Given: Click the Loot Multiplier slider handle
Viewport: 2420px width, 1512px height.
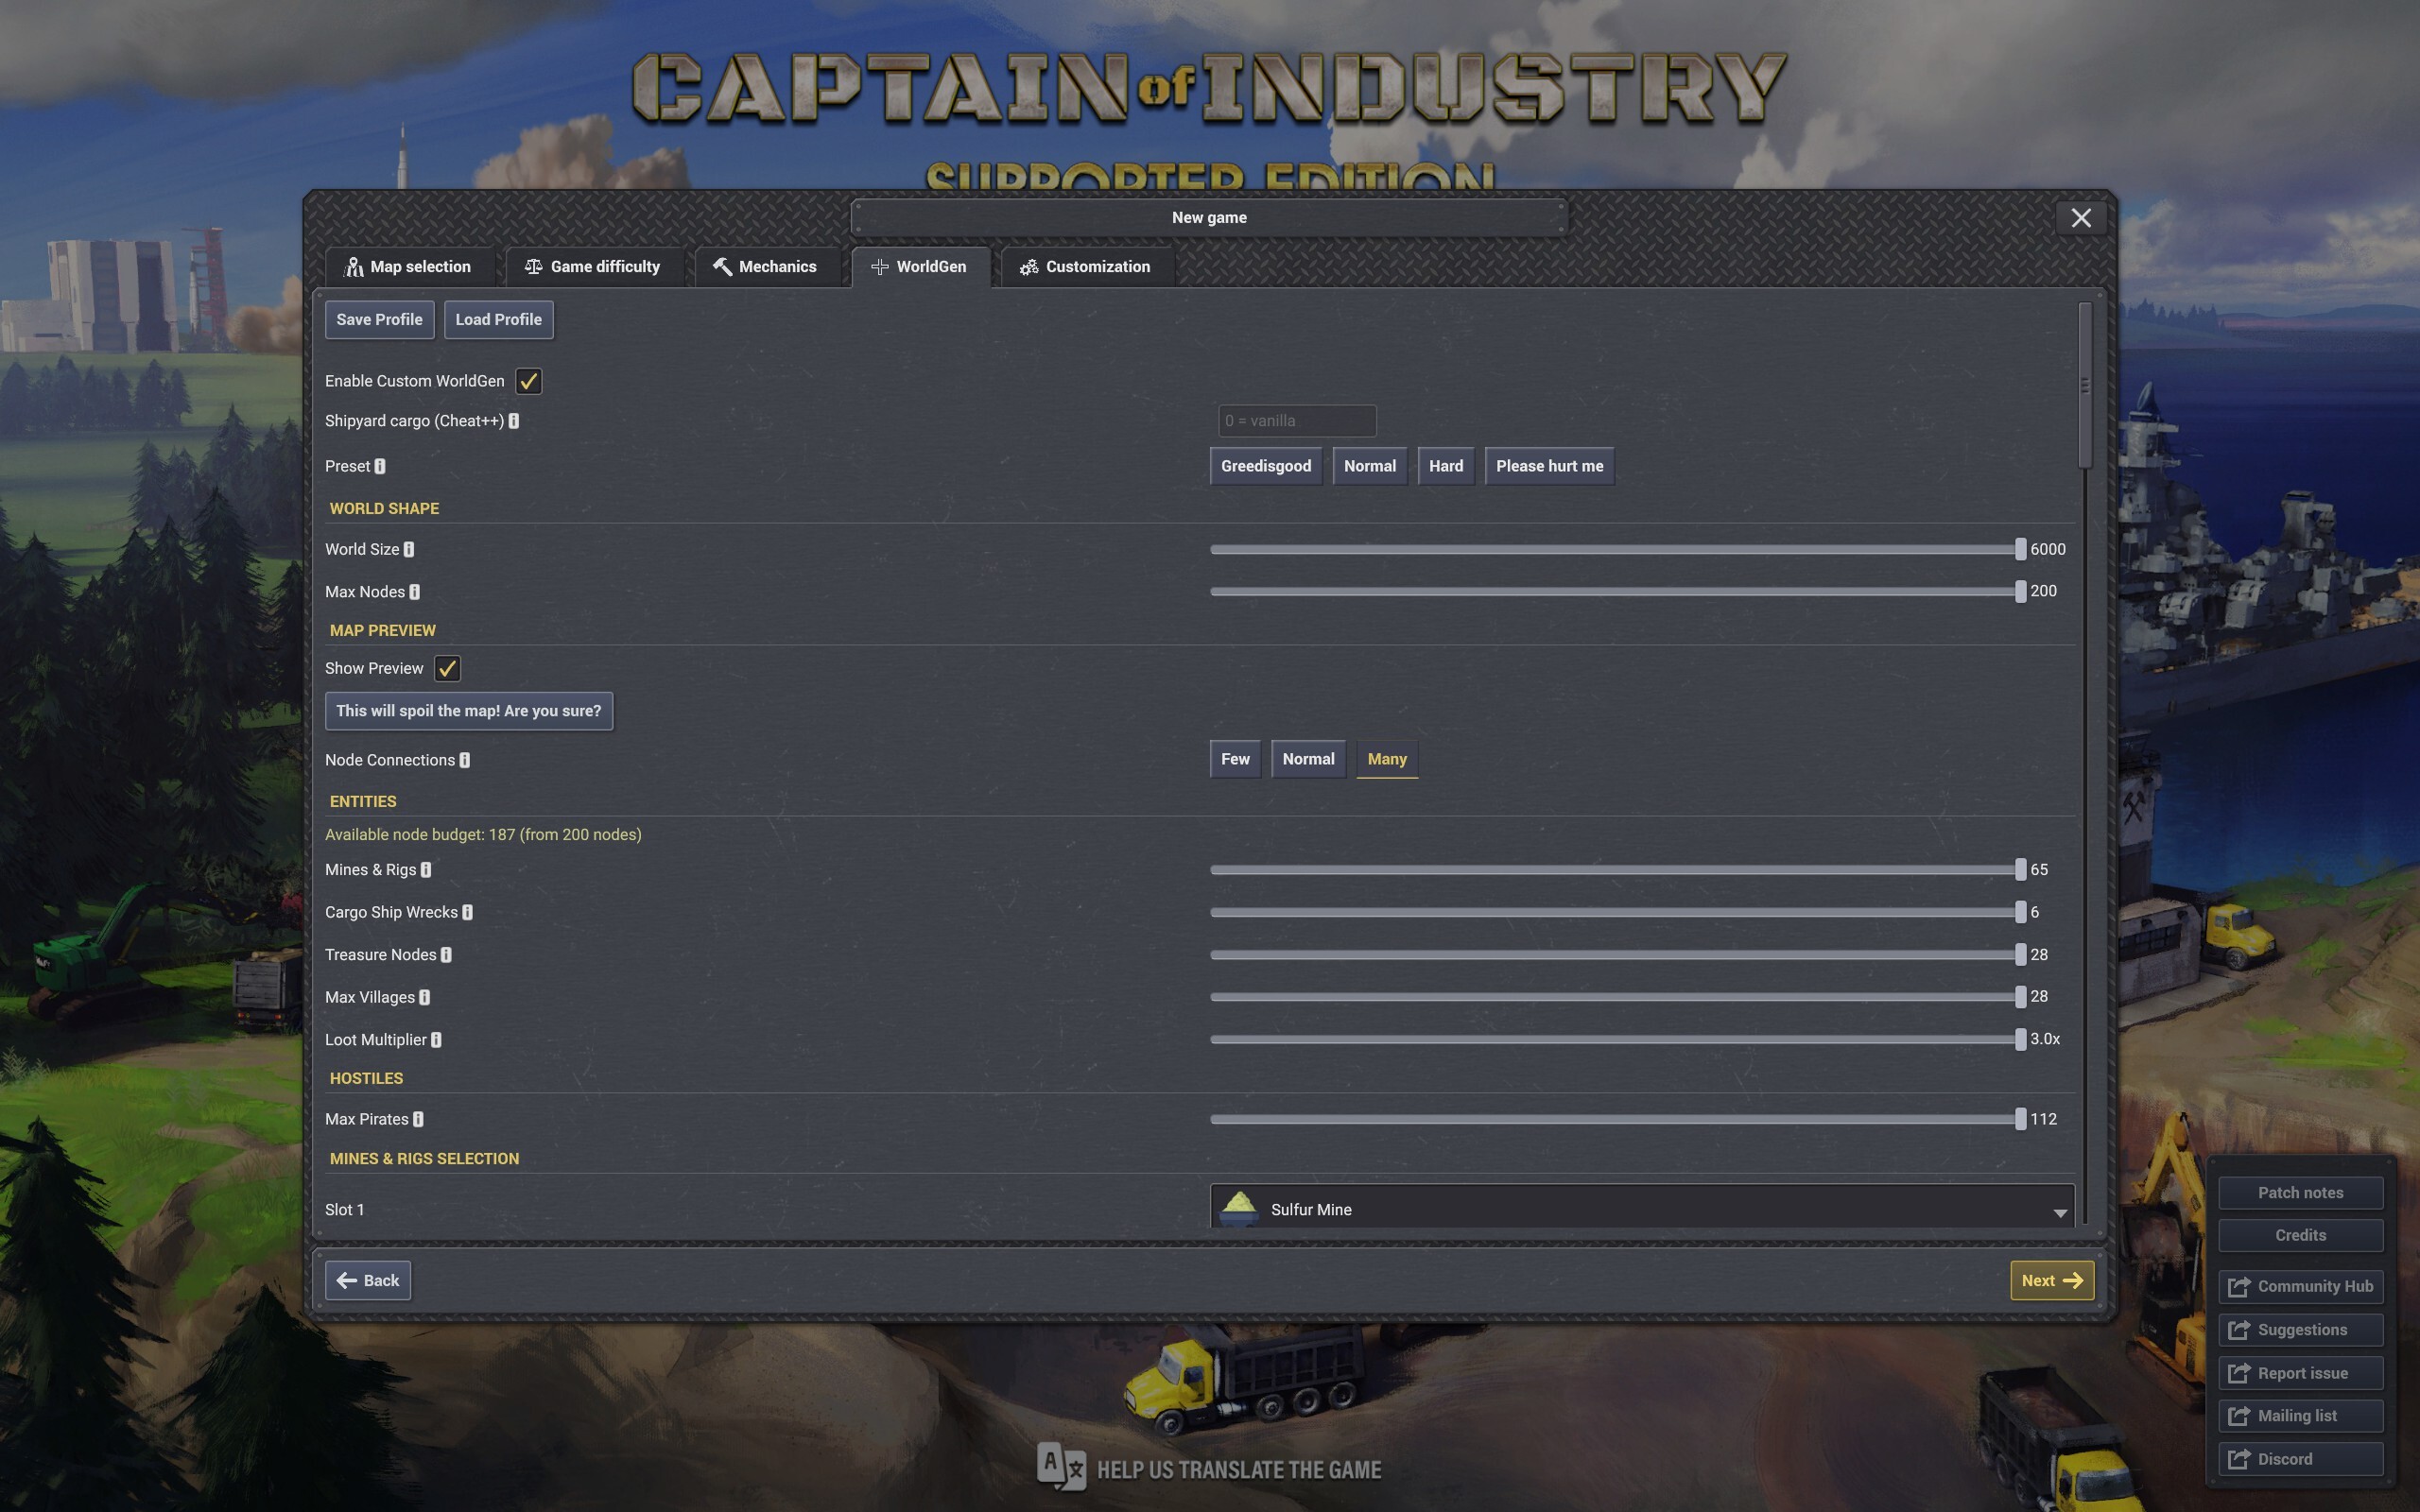Looking at the screenshot, I should (x=2020, y=1039).
